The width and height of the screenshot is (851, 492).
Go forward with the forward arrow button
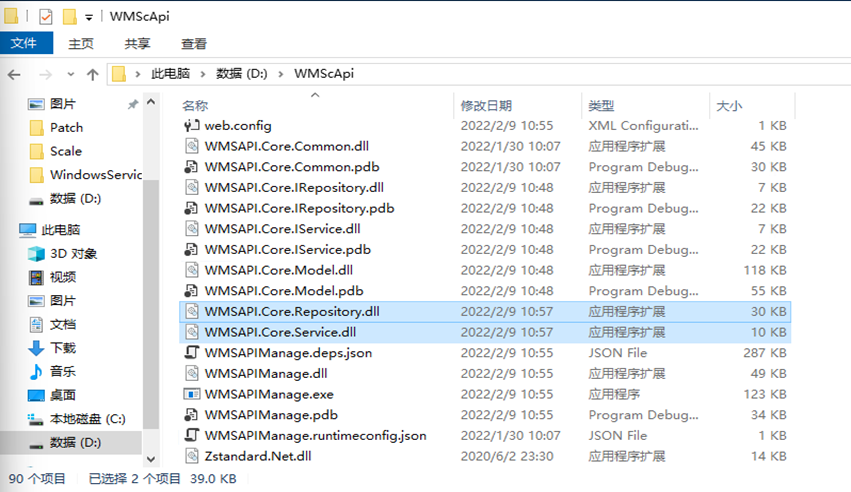pyautogui.click(x=46, y=74)
